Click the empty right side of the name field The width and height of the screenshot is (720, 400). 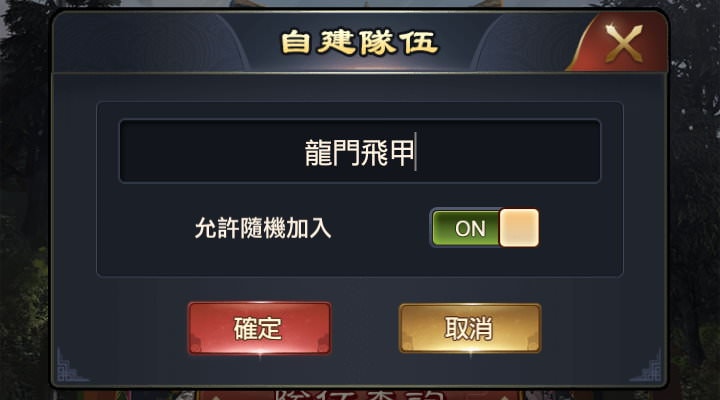click(507, 151)
